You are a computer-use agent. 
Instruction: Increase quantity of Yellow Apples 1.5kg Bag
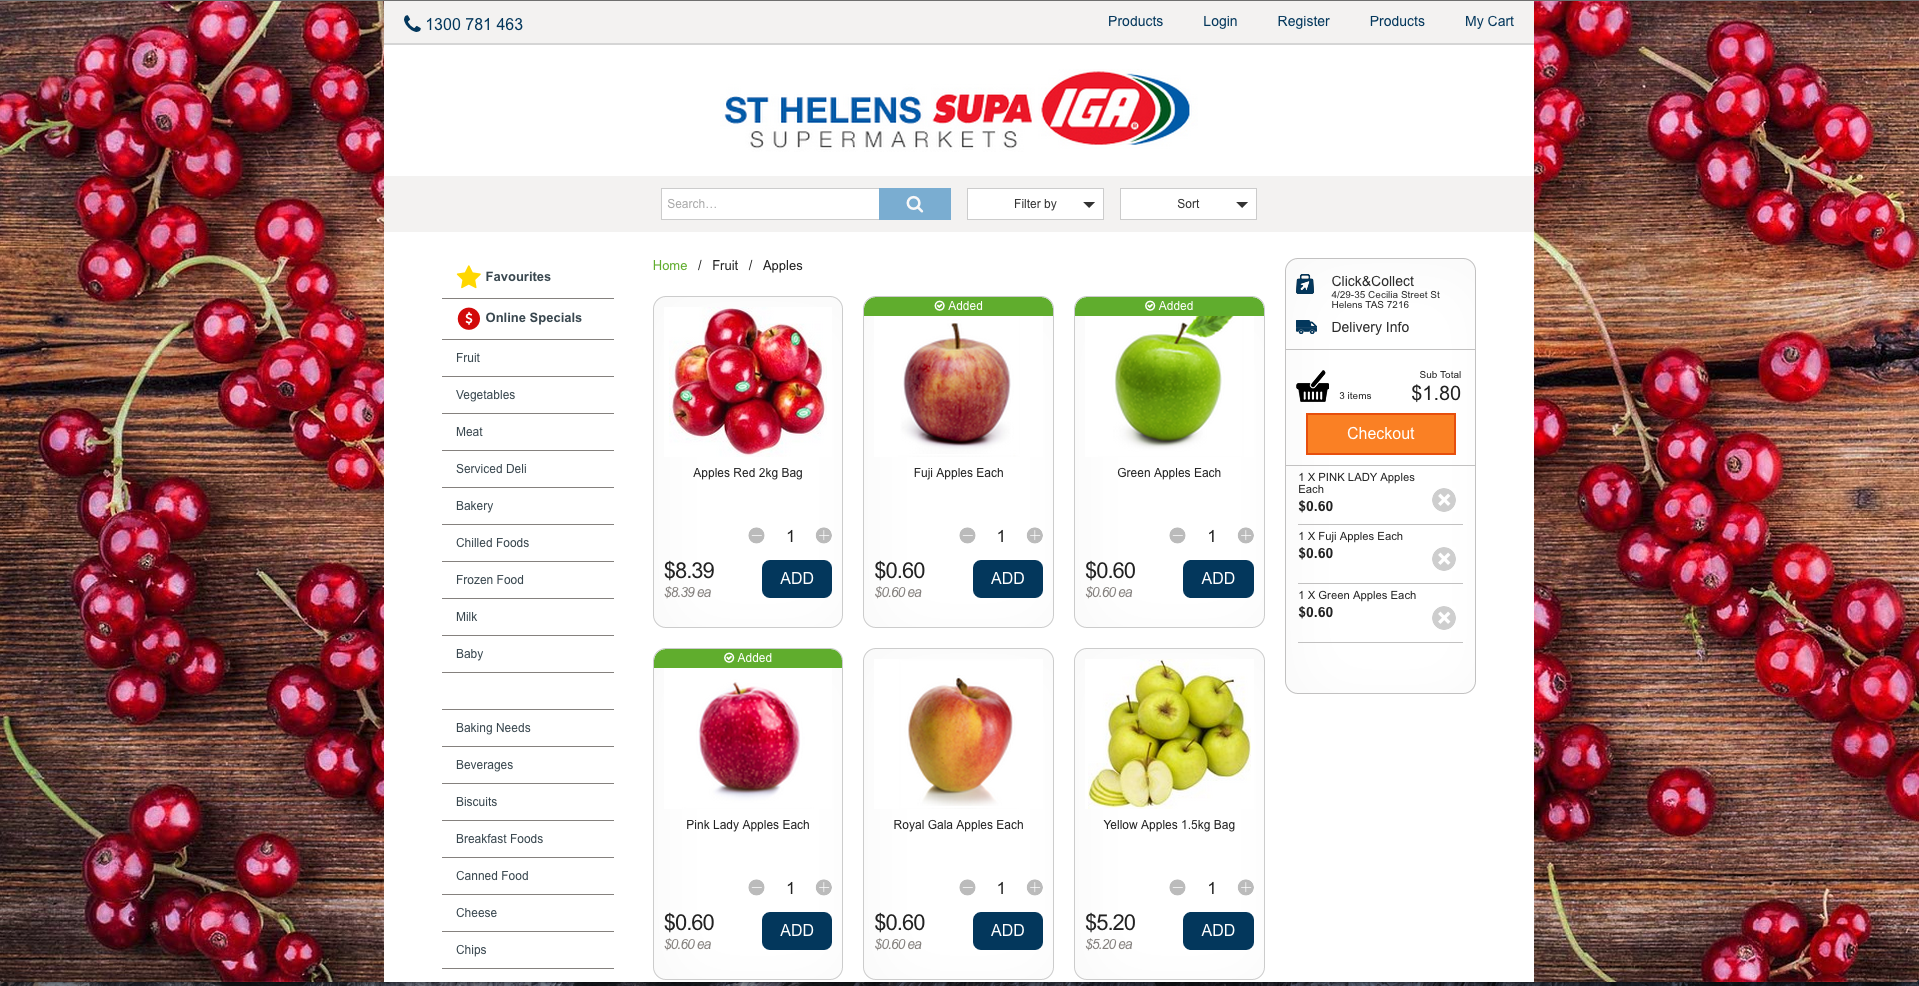pos(1245,888)
